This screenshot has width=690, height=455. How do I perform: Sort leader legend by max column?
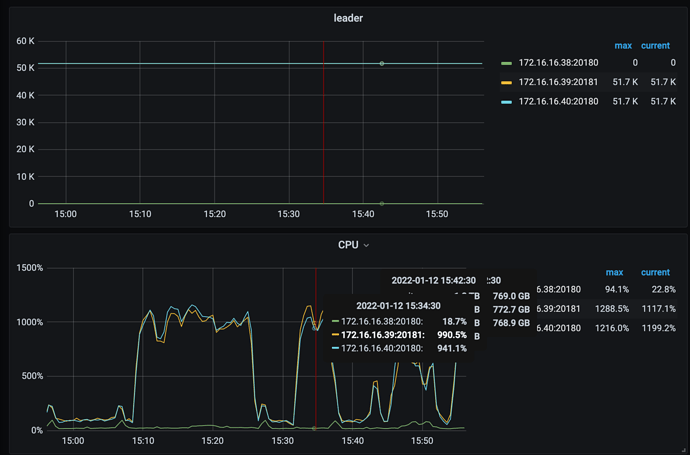point(623,46)
